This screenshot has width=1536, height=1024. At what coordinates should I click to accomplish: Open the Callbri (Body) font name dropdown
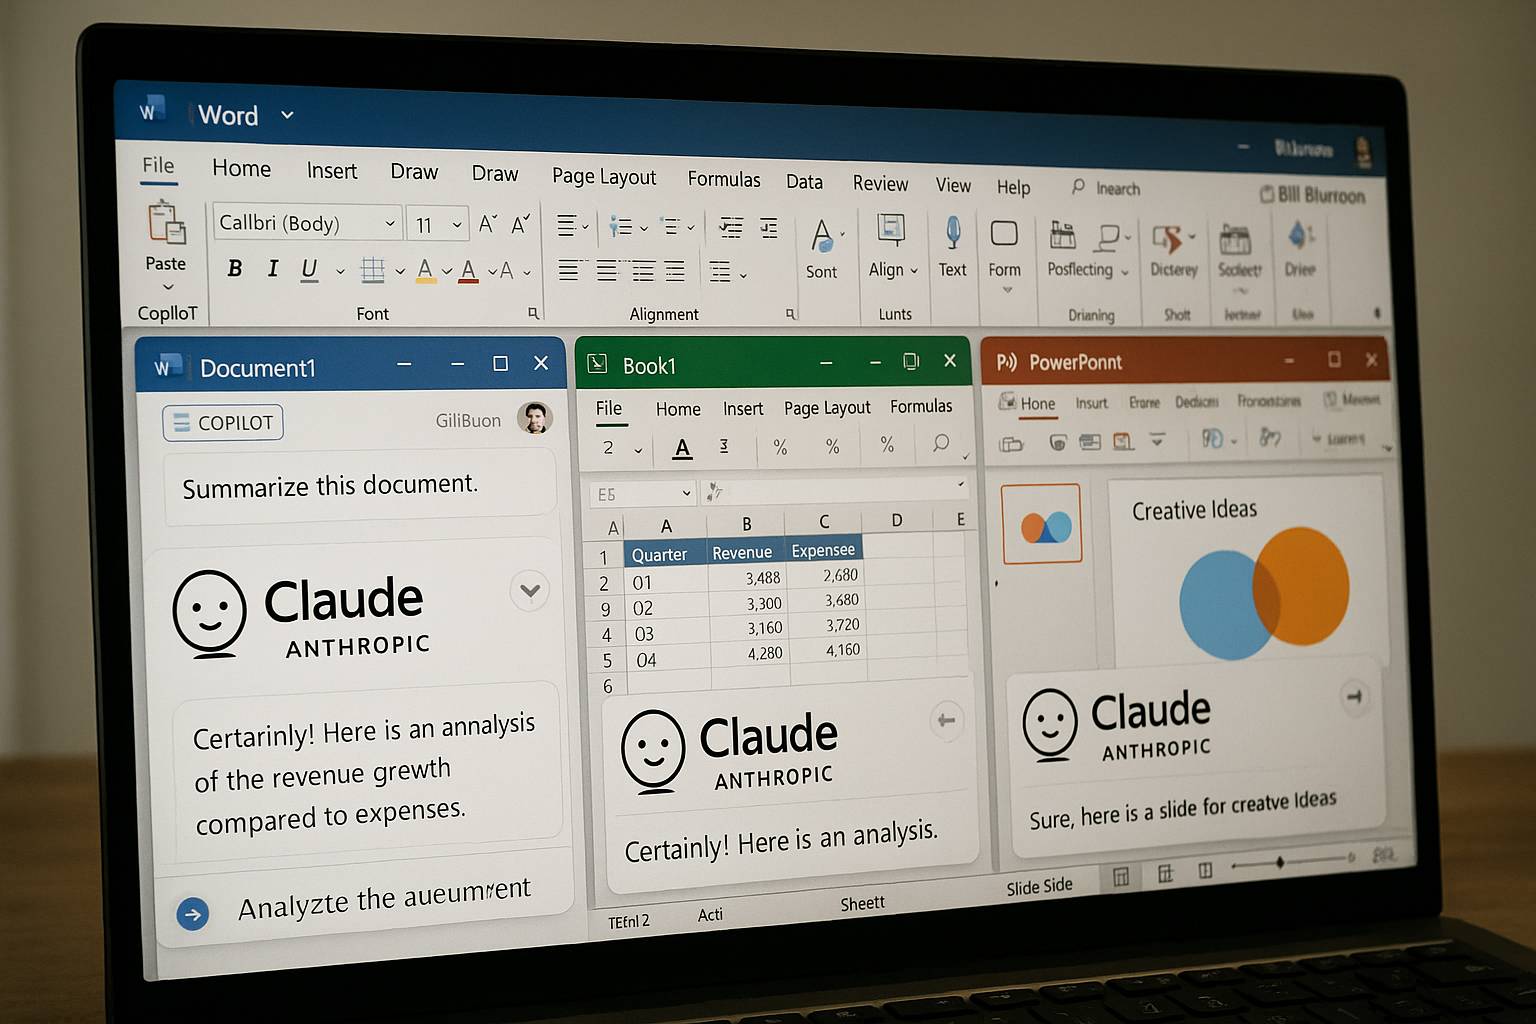(x=390, y=224)
